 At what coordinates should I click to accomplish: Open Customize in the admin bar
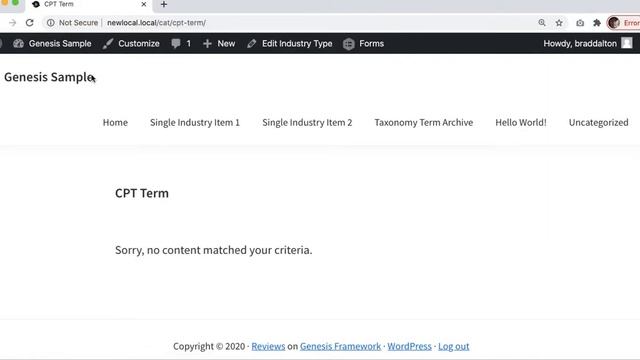[131, 44]
